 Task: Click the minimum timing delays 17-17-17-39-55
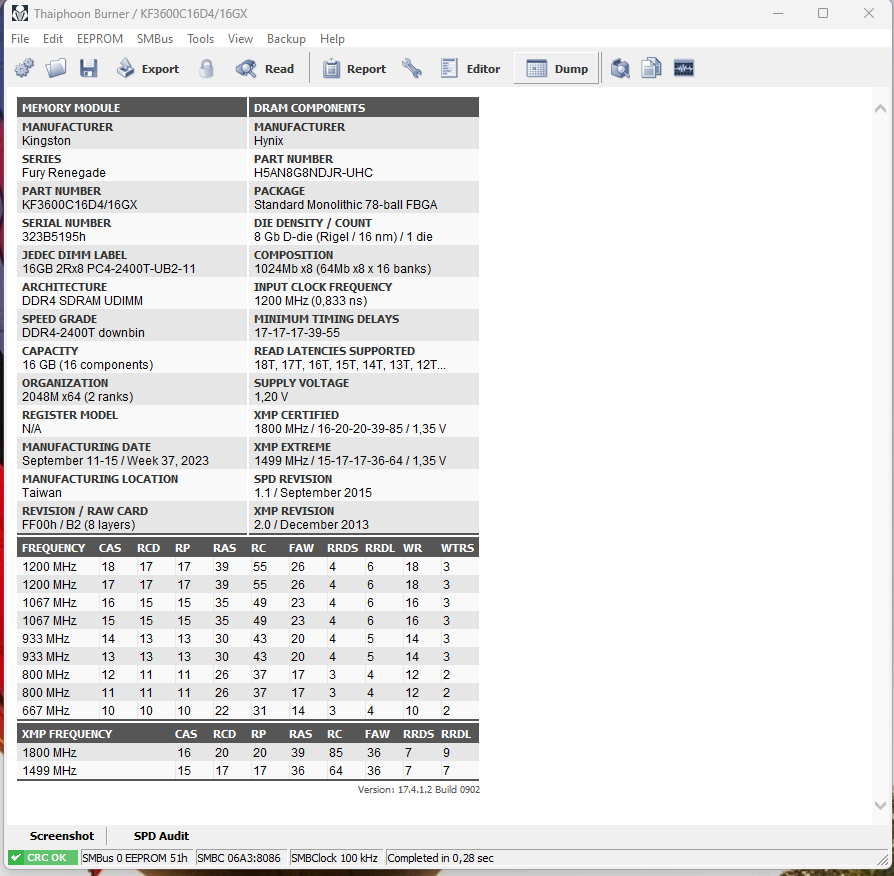pos(296,332)
